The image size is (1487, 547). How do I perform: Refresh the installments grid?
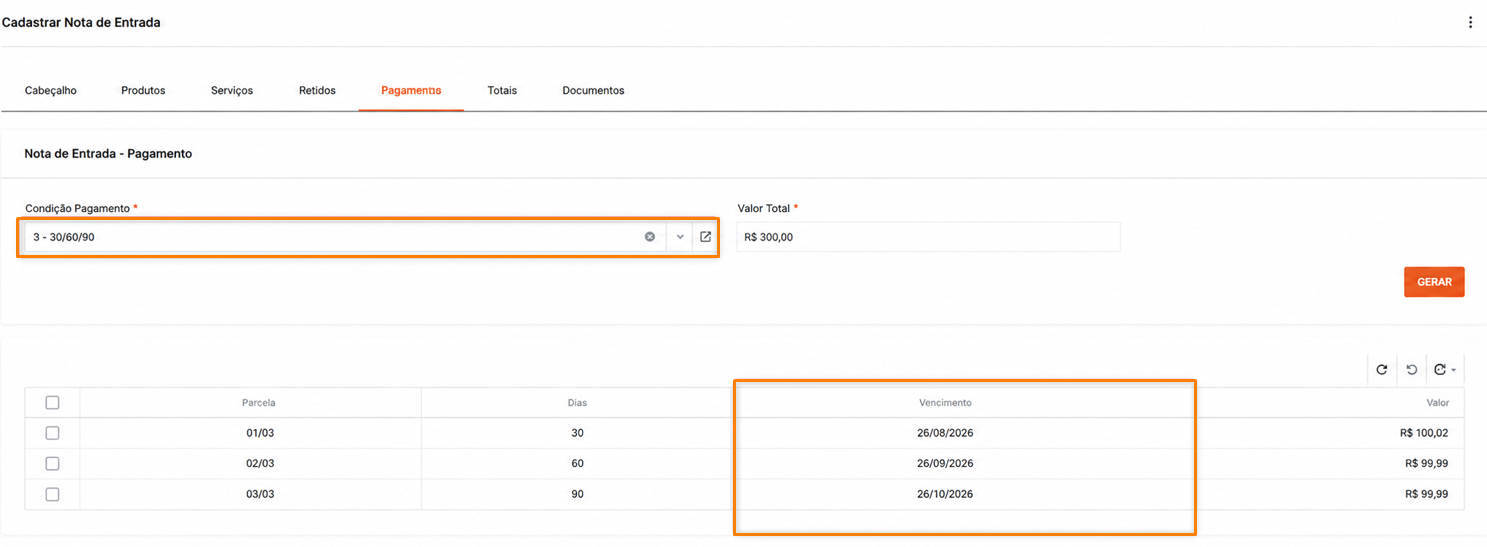coord(1382,370)
